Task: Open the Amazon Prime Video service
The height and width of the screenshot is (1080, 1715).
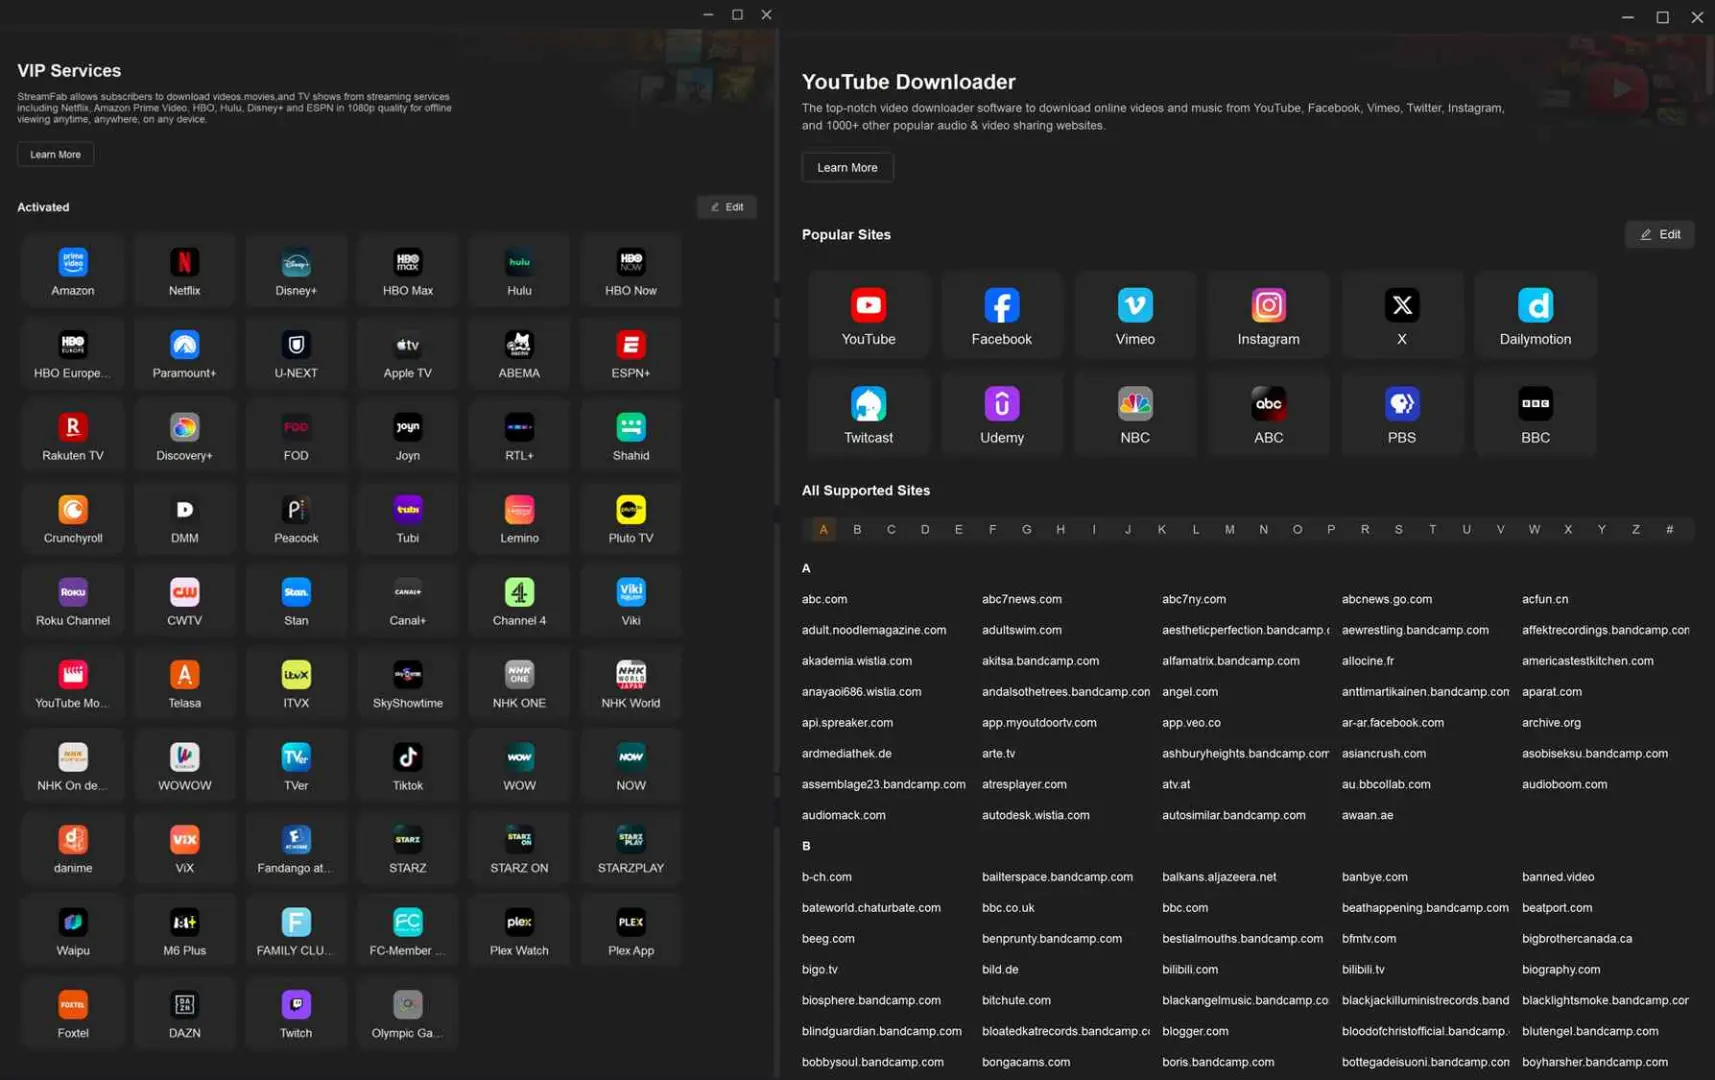Action: [73, 271]
